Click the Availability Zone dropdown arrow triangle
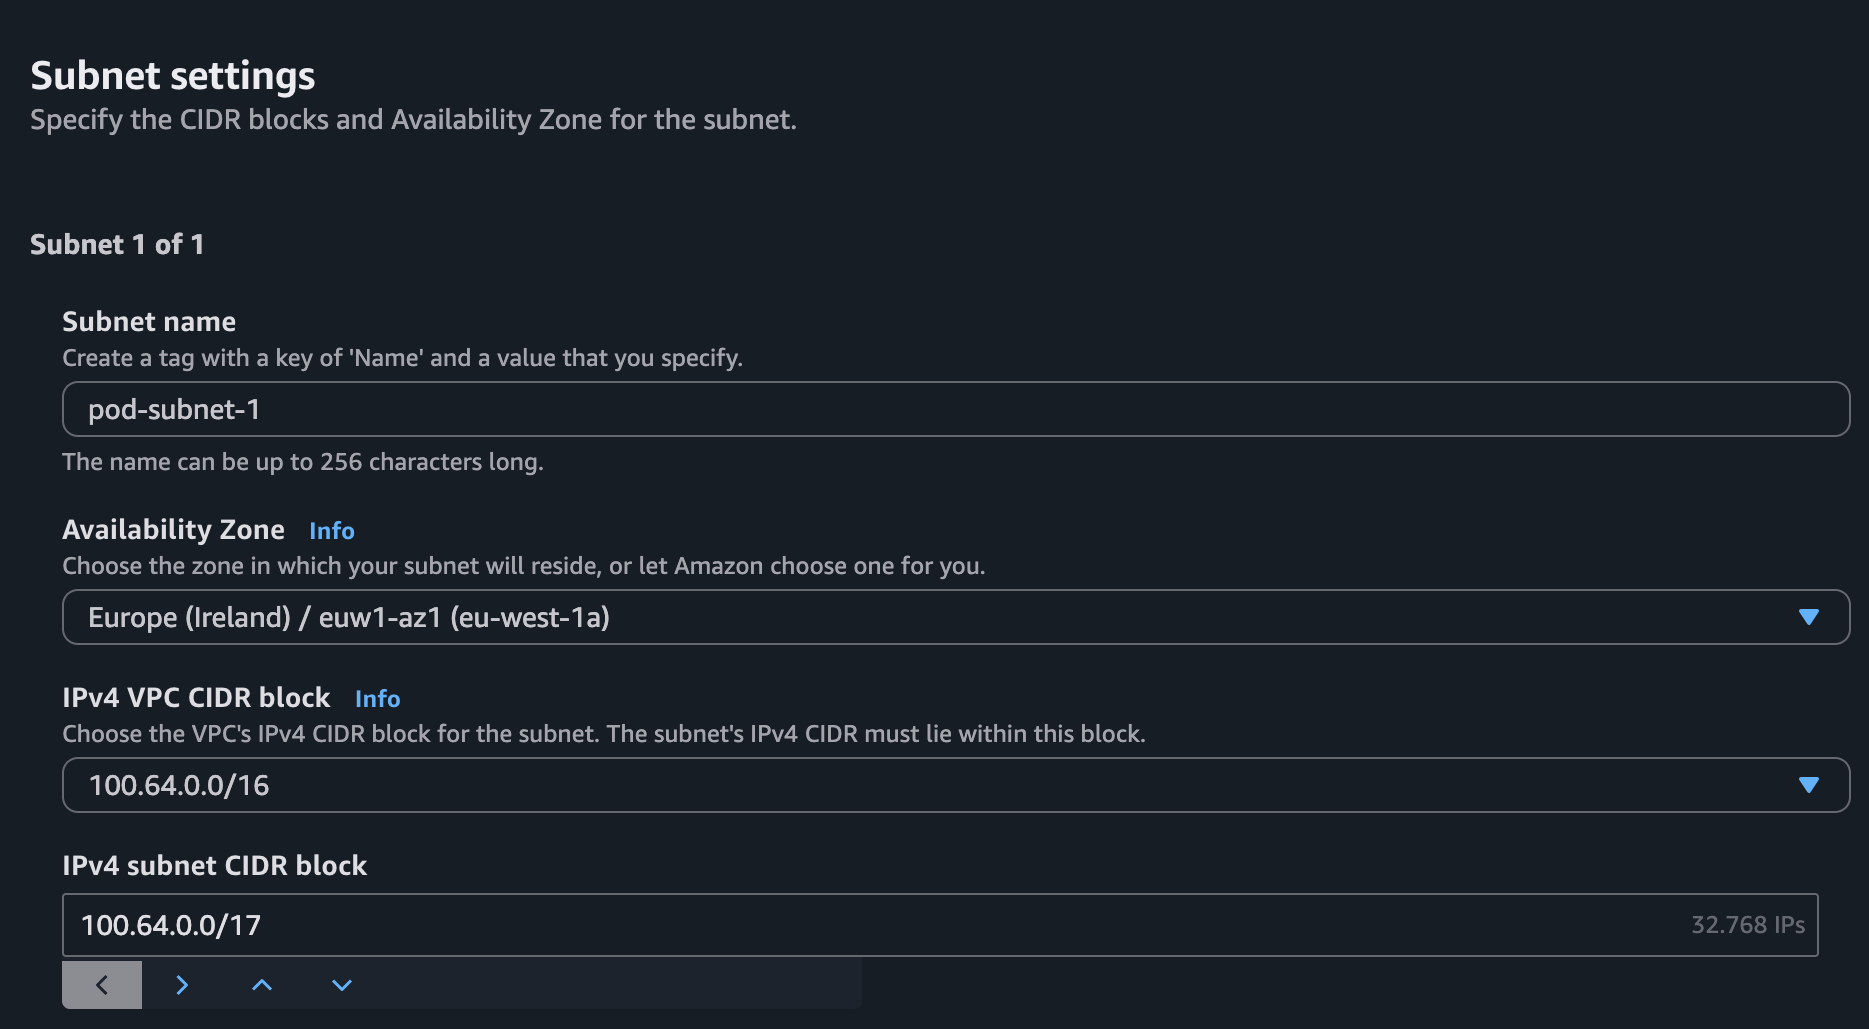Image resolution: width=1869 pixels, height=1029 pixels. pos(1808,617)
